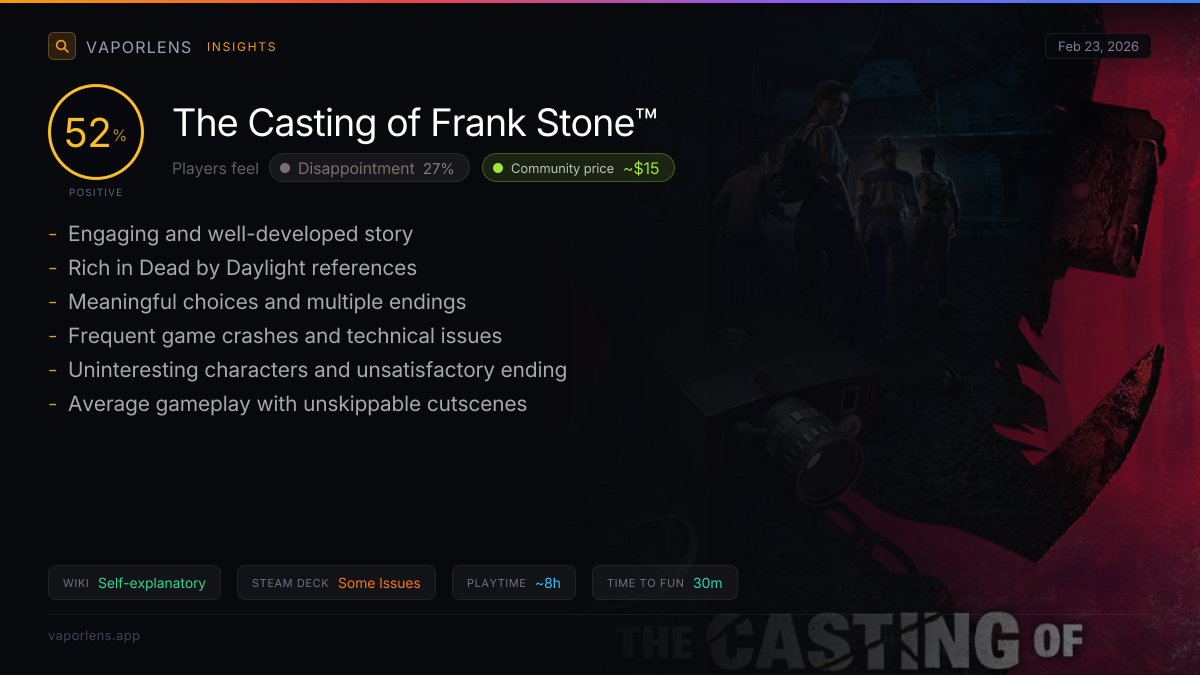Click the Playtime ~8h badge
This screenshot has width=1200, height=675.
[x=513, y=583]
